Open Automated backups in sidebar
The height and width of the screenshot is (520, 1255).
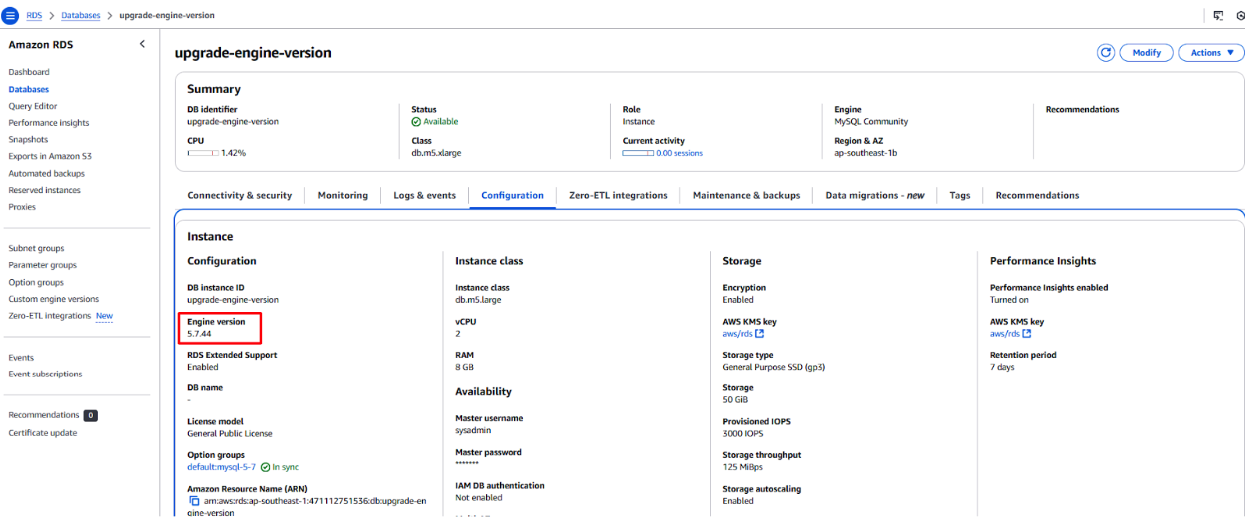[x=47, y=173]
